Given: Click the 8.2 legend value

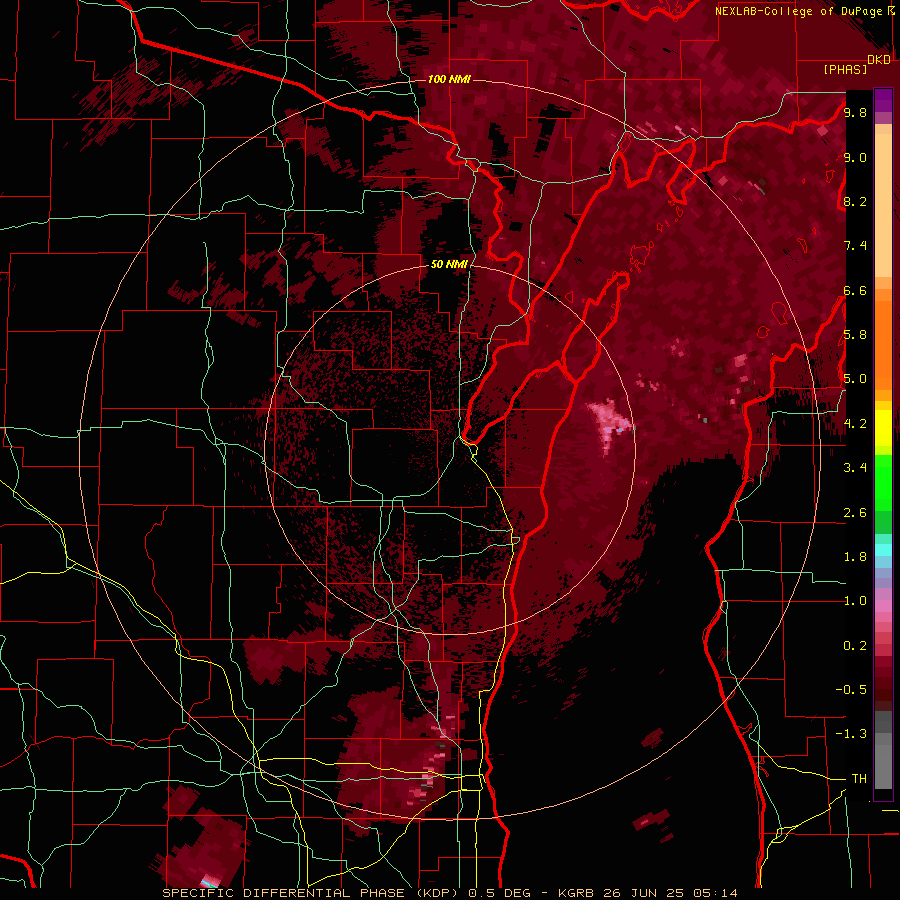Looking at the screenshot, I should pos(855,201).
